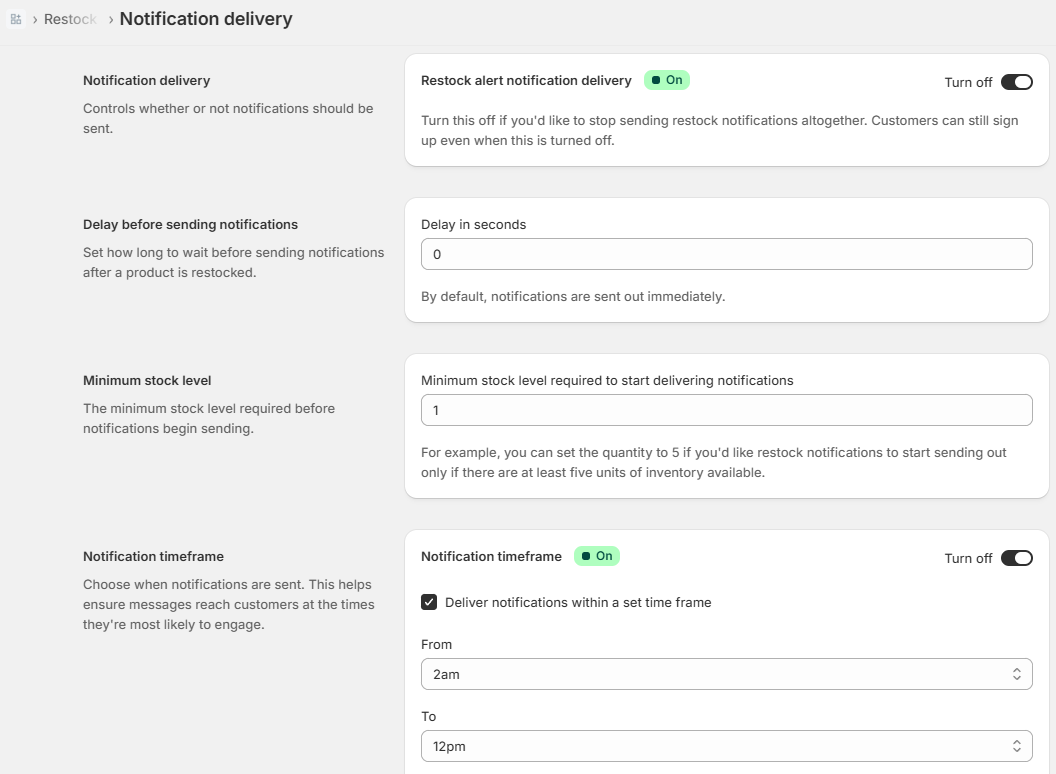Screen dimensions: 1056x774
Task: Focus the Minimum stock level input field
Action: click(x=726, y=410)
